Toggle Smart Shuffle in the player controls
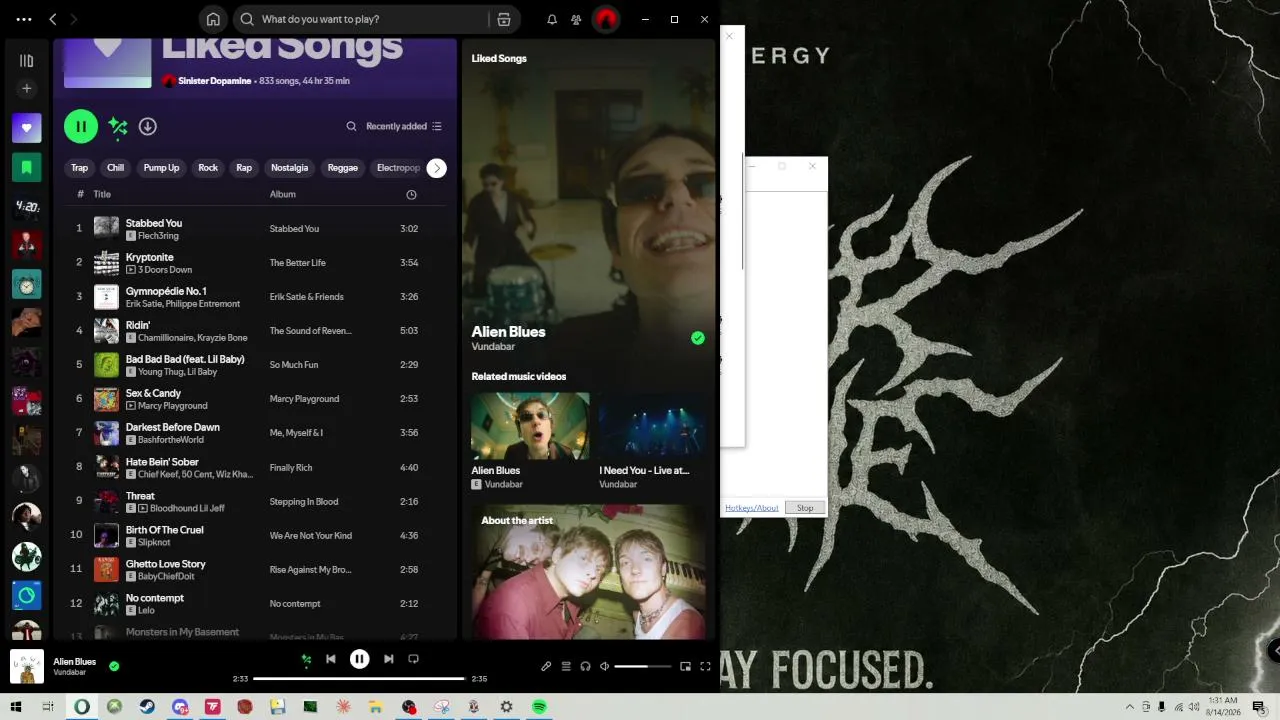The image size is (1280, 720). tap(306, 659)
